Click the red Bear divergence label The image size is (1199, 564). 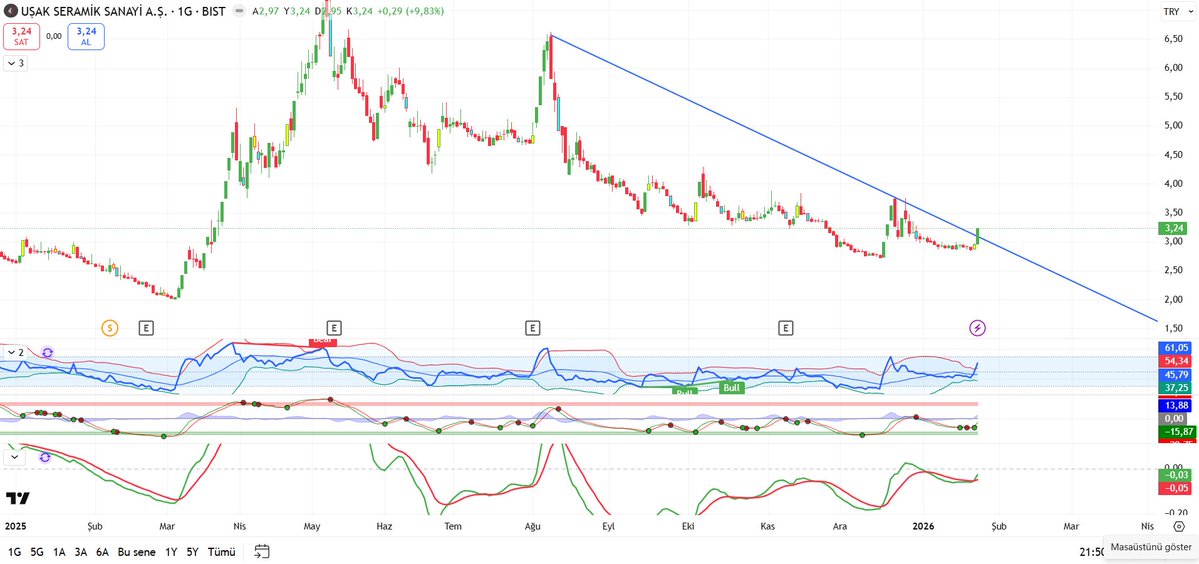pos(323,341)
